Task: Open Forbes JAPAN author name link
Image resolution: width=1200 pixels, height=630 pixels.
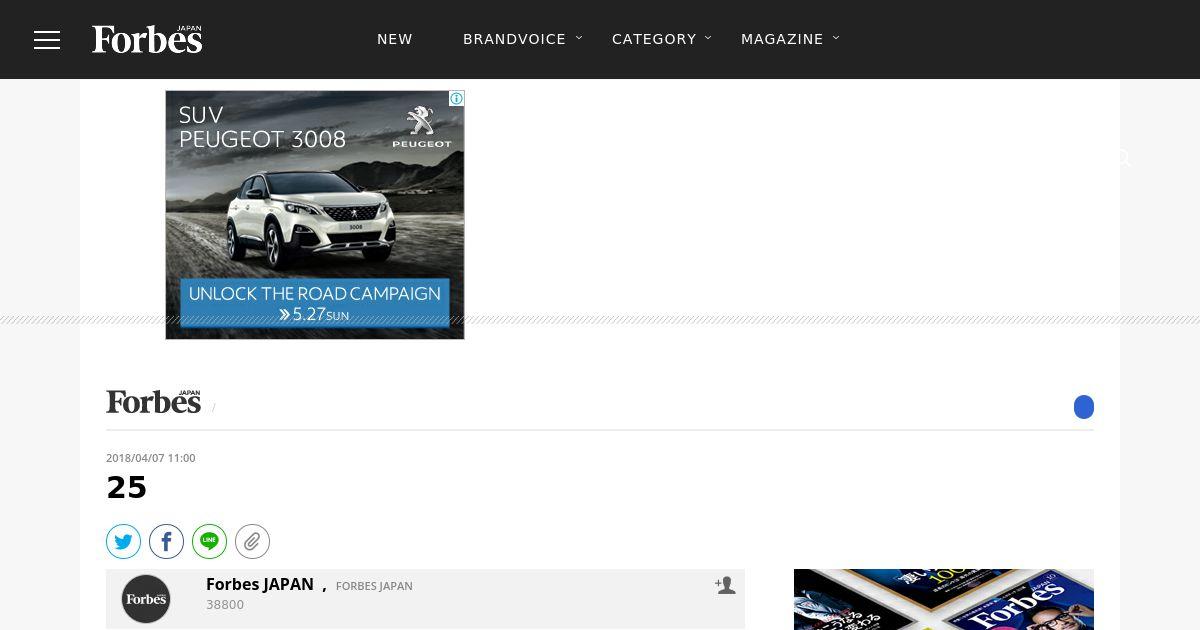Action: (x=260, y=584)
